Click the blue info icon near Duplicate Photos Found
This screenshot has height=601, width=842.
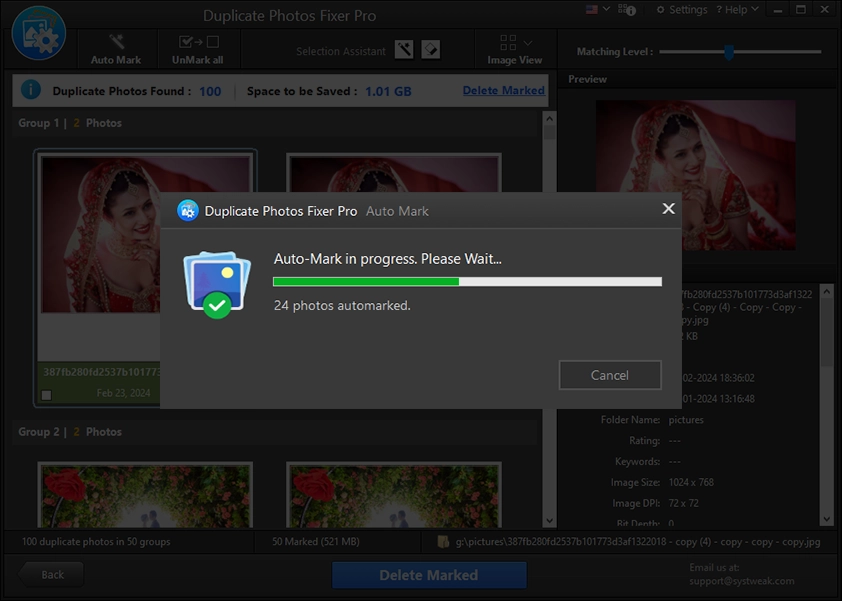click(x=31, y=90)
